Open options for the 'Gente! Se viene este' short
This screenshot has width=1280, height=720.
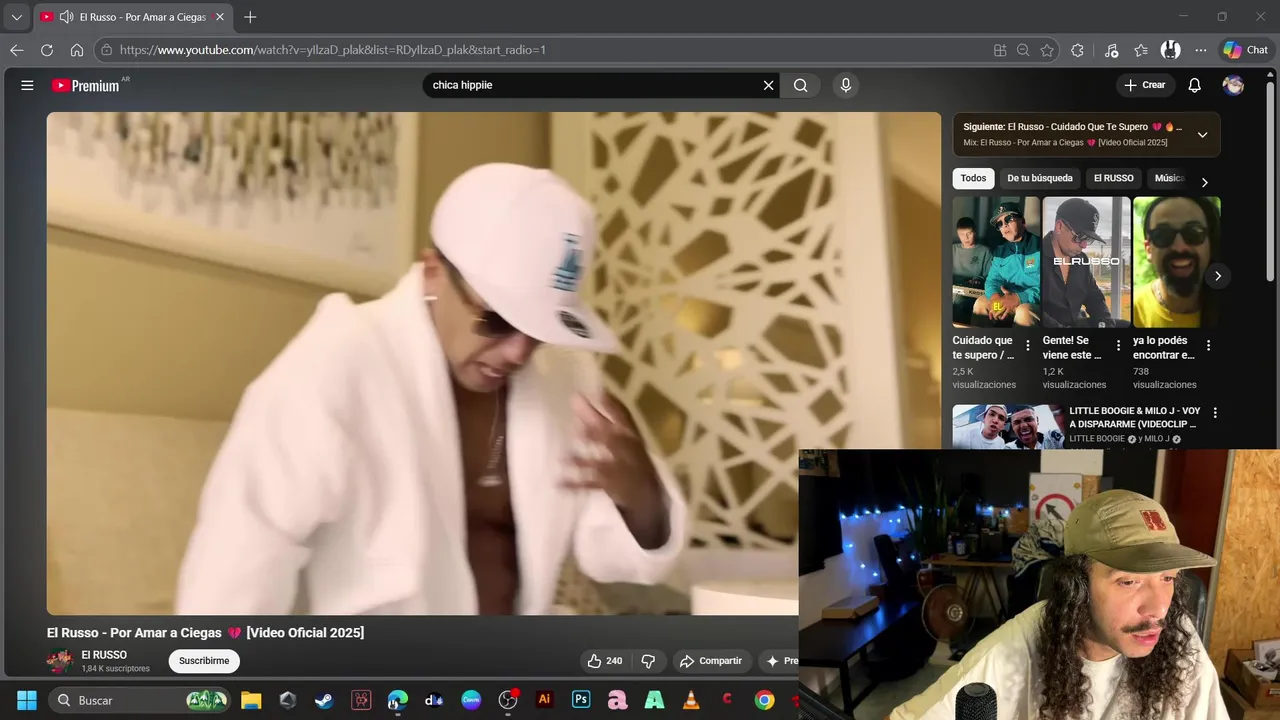tap(1118, 346)
